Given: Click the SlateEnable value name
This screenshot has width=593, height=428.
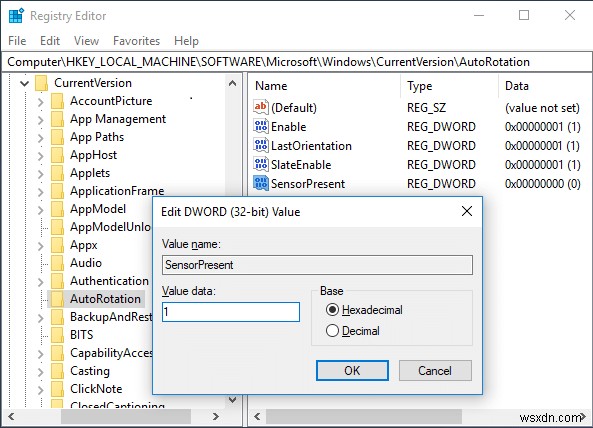Looking at the screenshot, I should pyautogui.click(x=301, y=164).
